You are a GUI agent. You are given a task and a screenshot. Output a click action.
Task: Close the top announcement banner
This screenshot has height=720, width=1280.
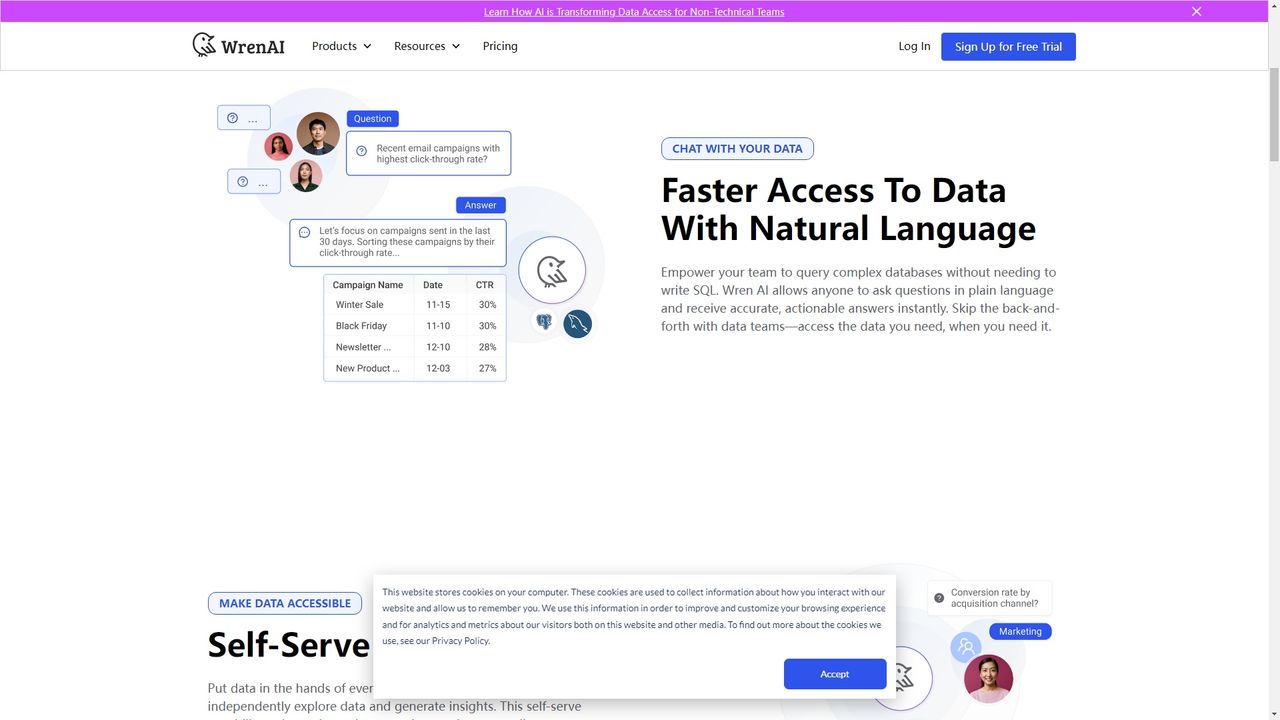[x=1196, y=11]
